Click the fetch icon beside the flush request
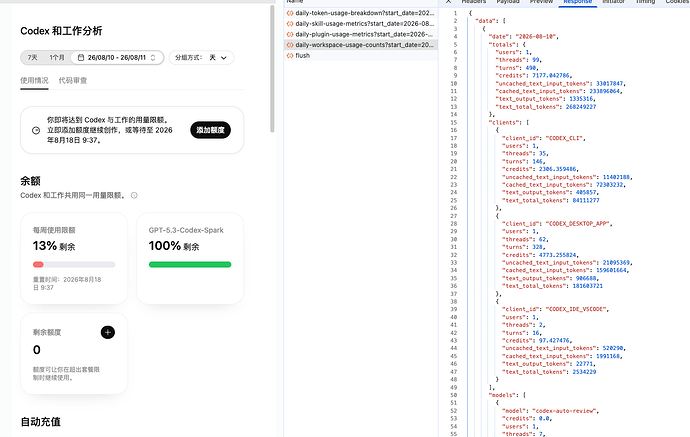The image size is (690, 437). click(290, 55)
